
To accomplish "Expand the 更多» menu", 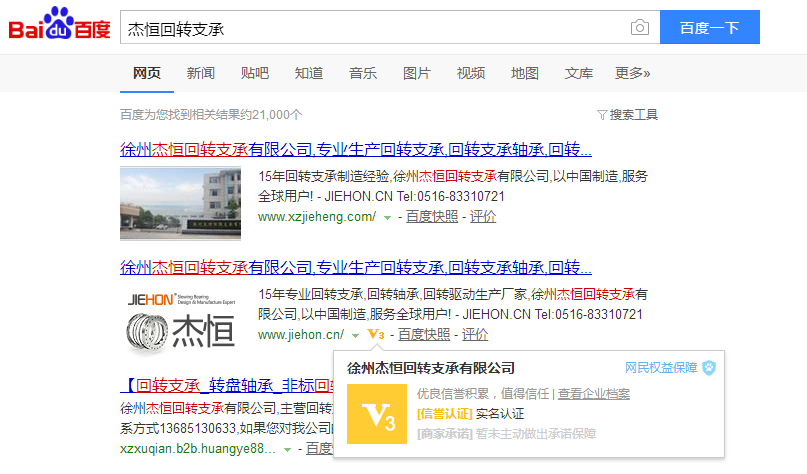I will [633, 73].
